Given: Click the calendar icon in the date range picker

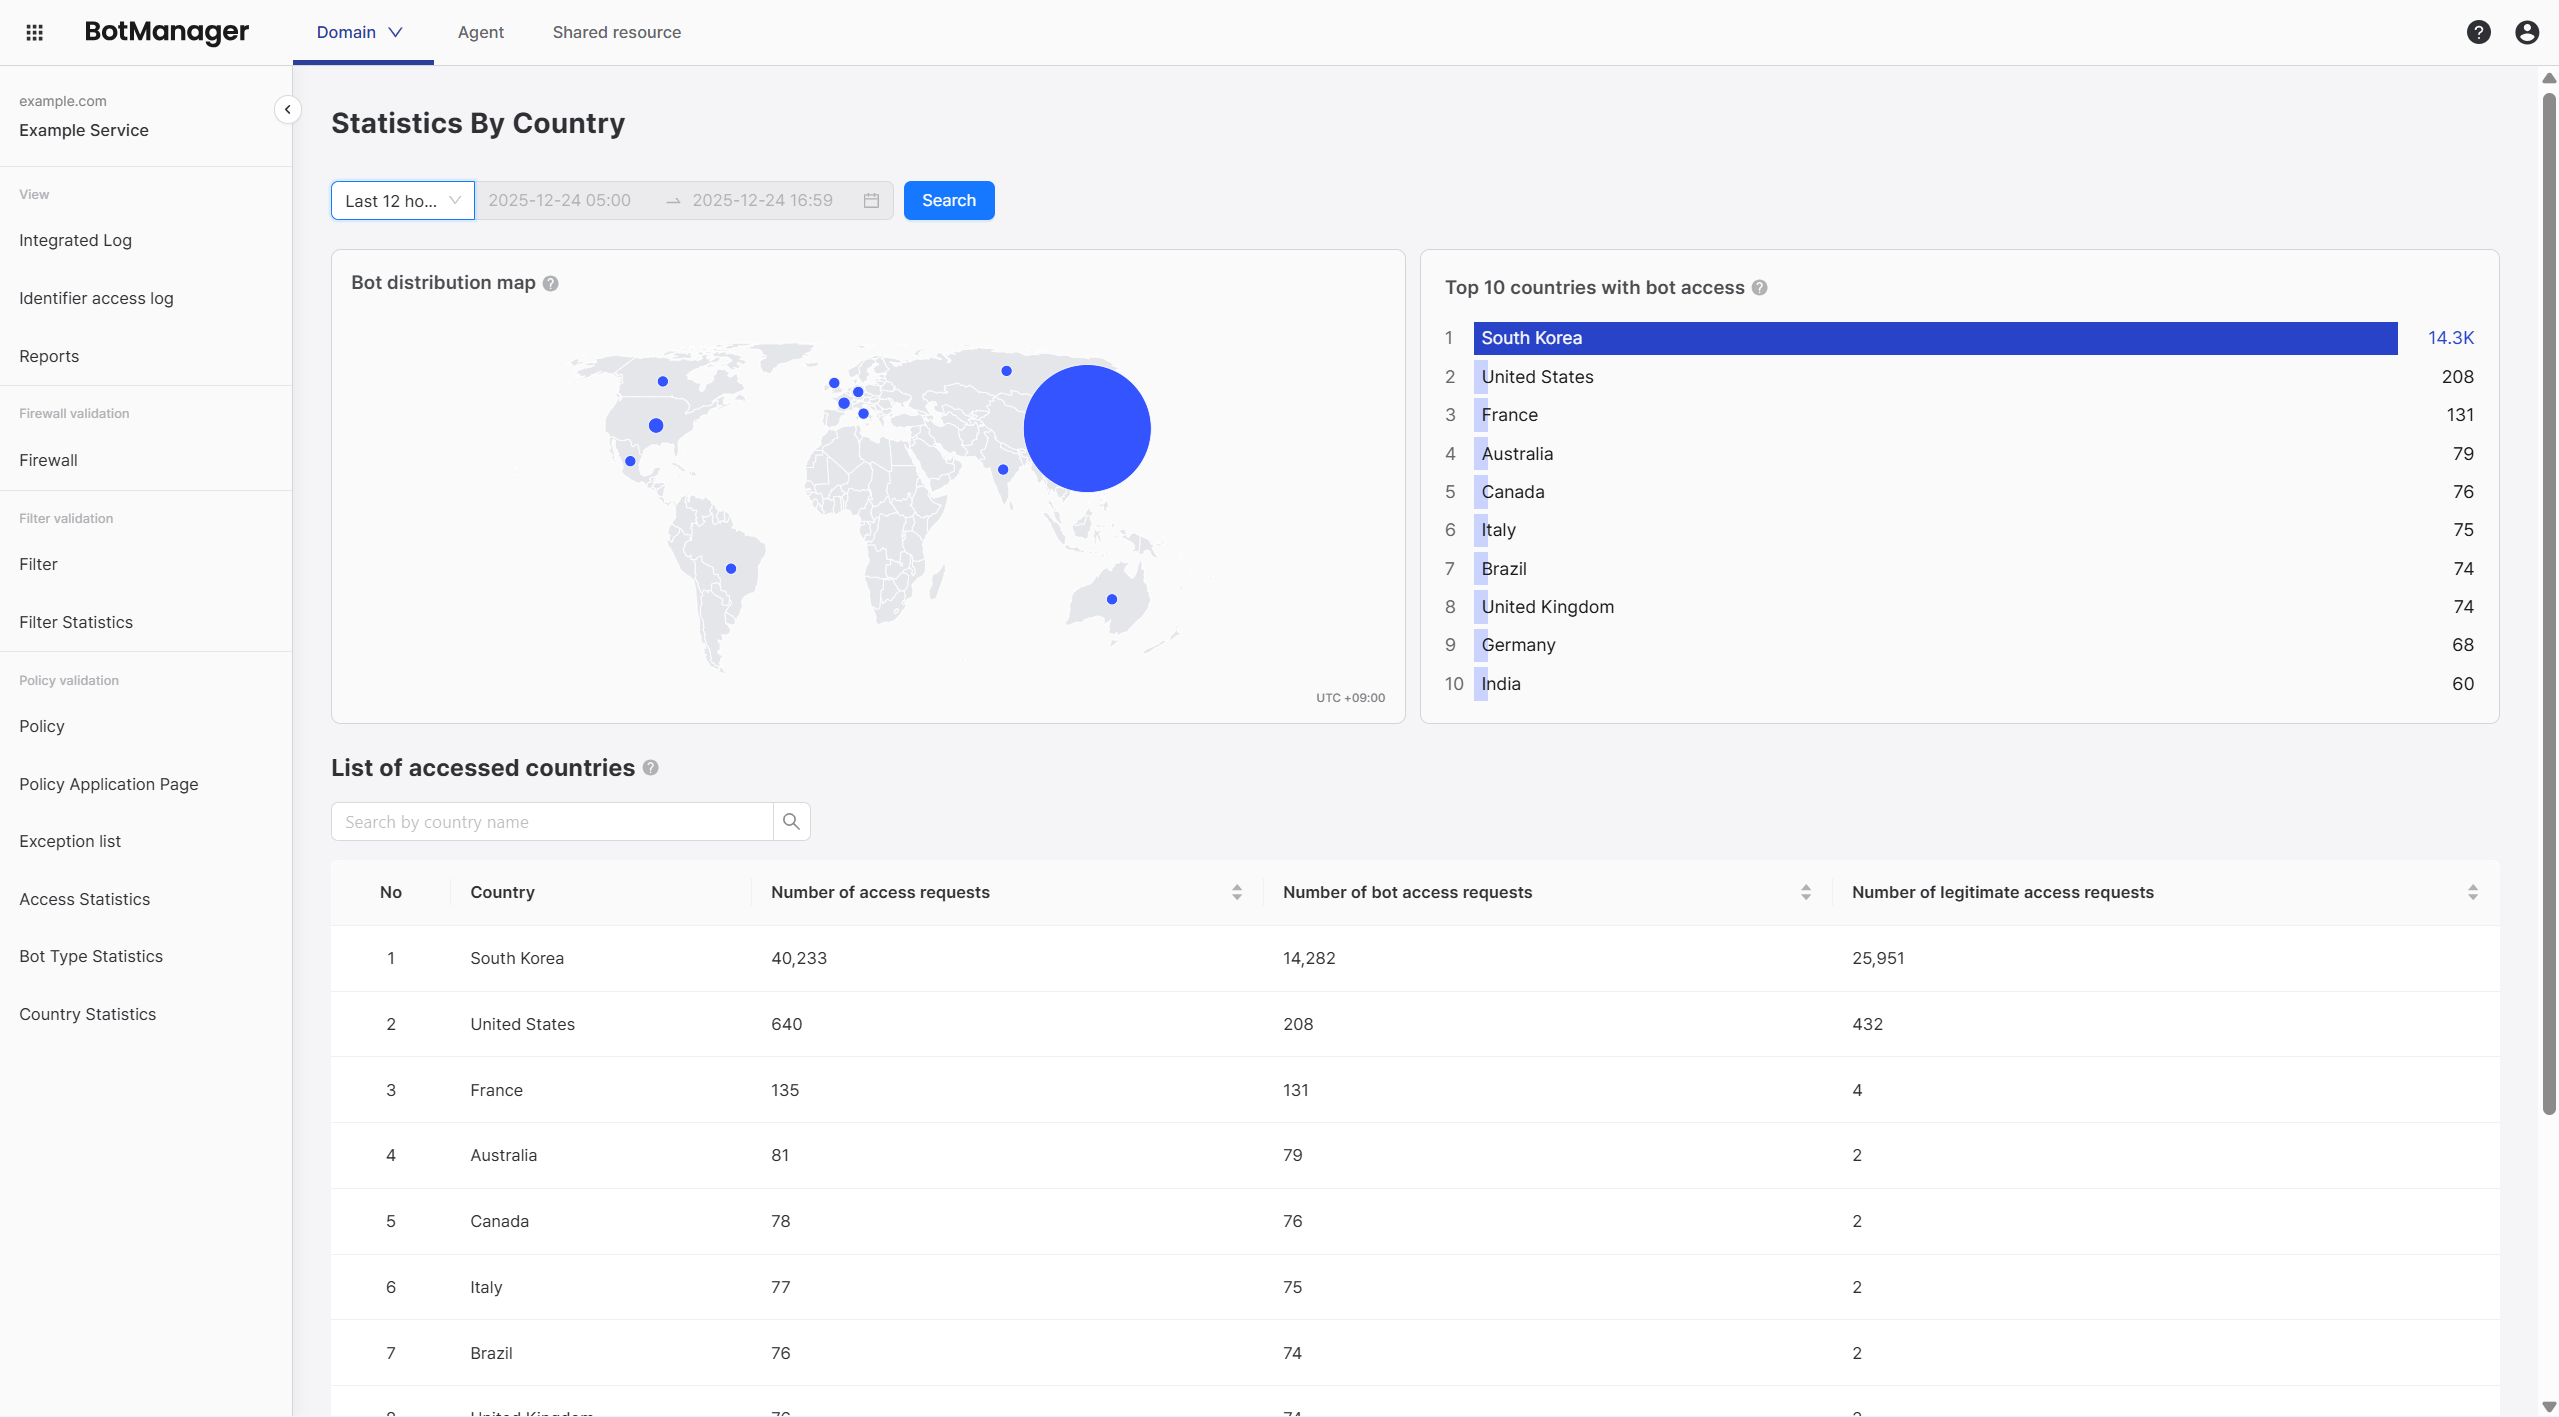Looking at the screenshot, I should click(x=870, y=200).
